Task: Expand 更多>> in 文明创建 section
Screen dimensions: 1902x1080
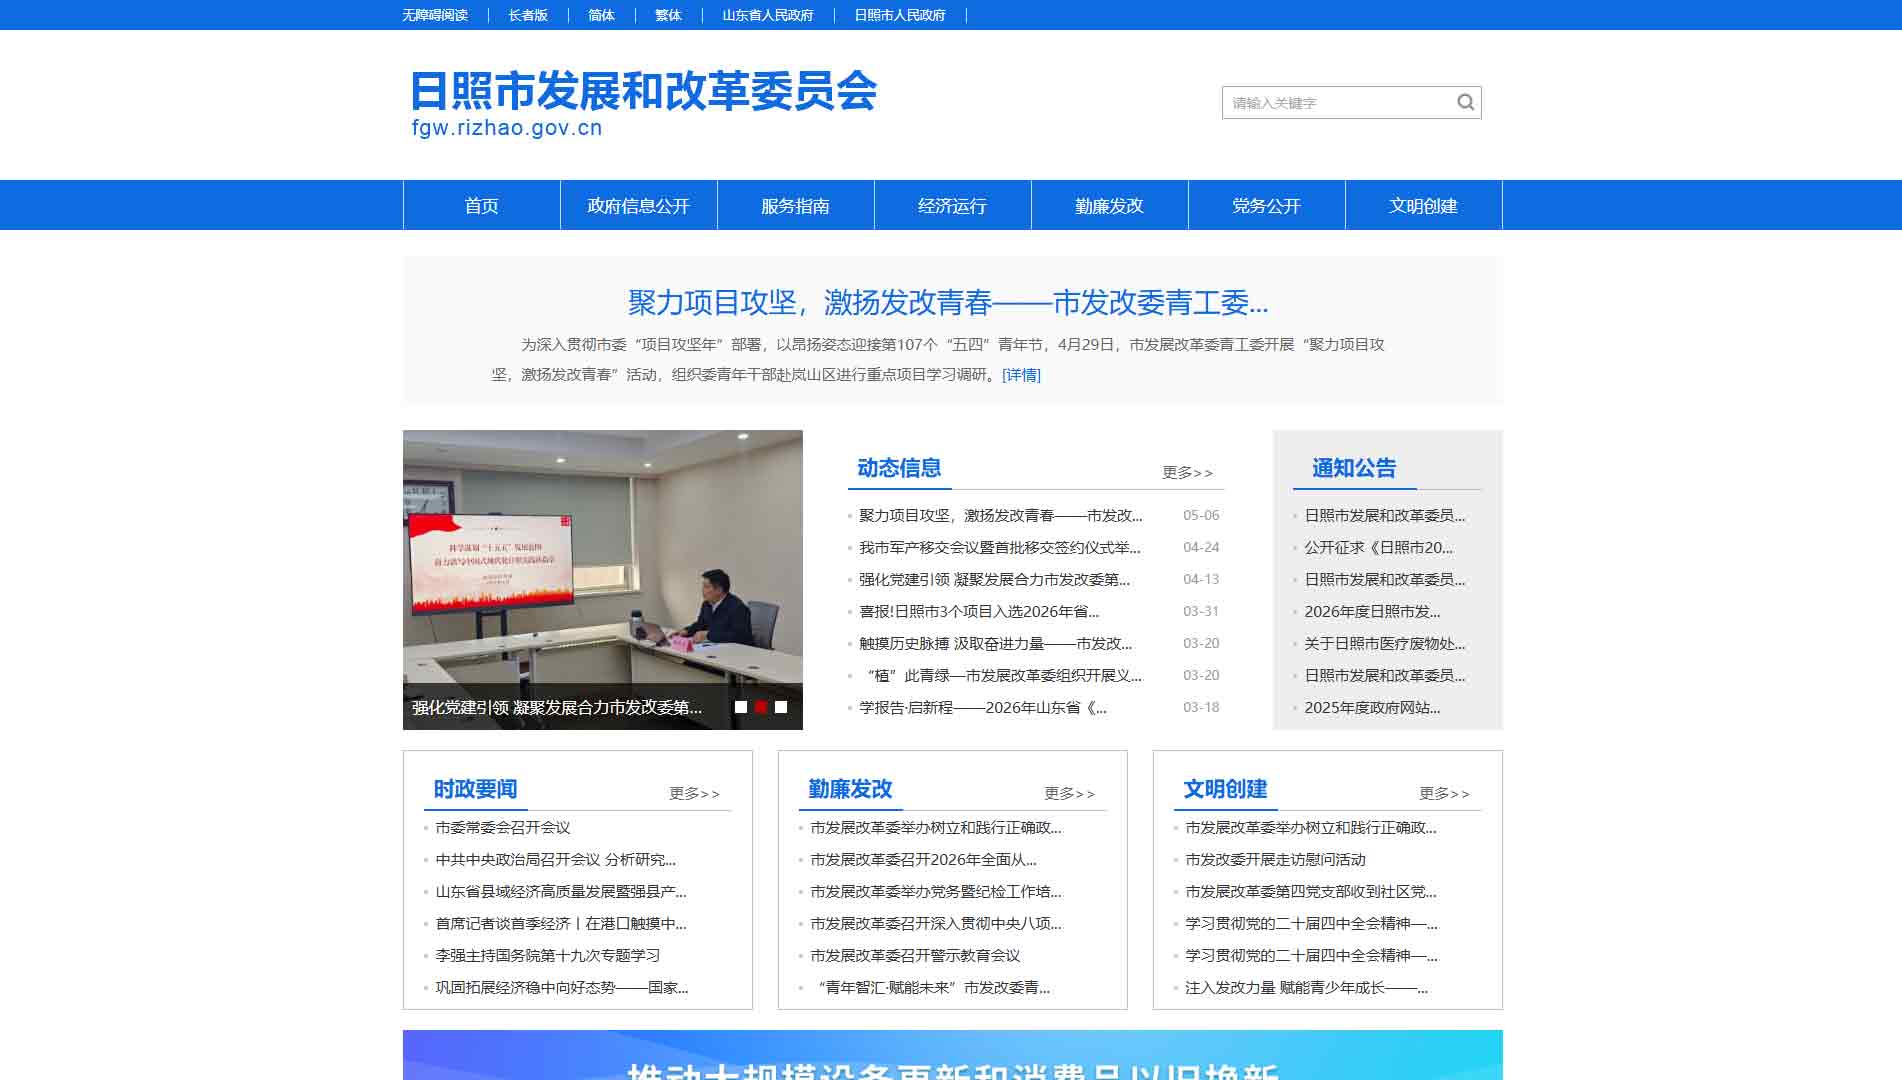Action: [1444, 793]
